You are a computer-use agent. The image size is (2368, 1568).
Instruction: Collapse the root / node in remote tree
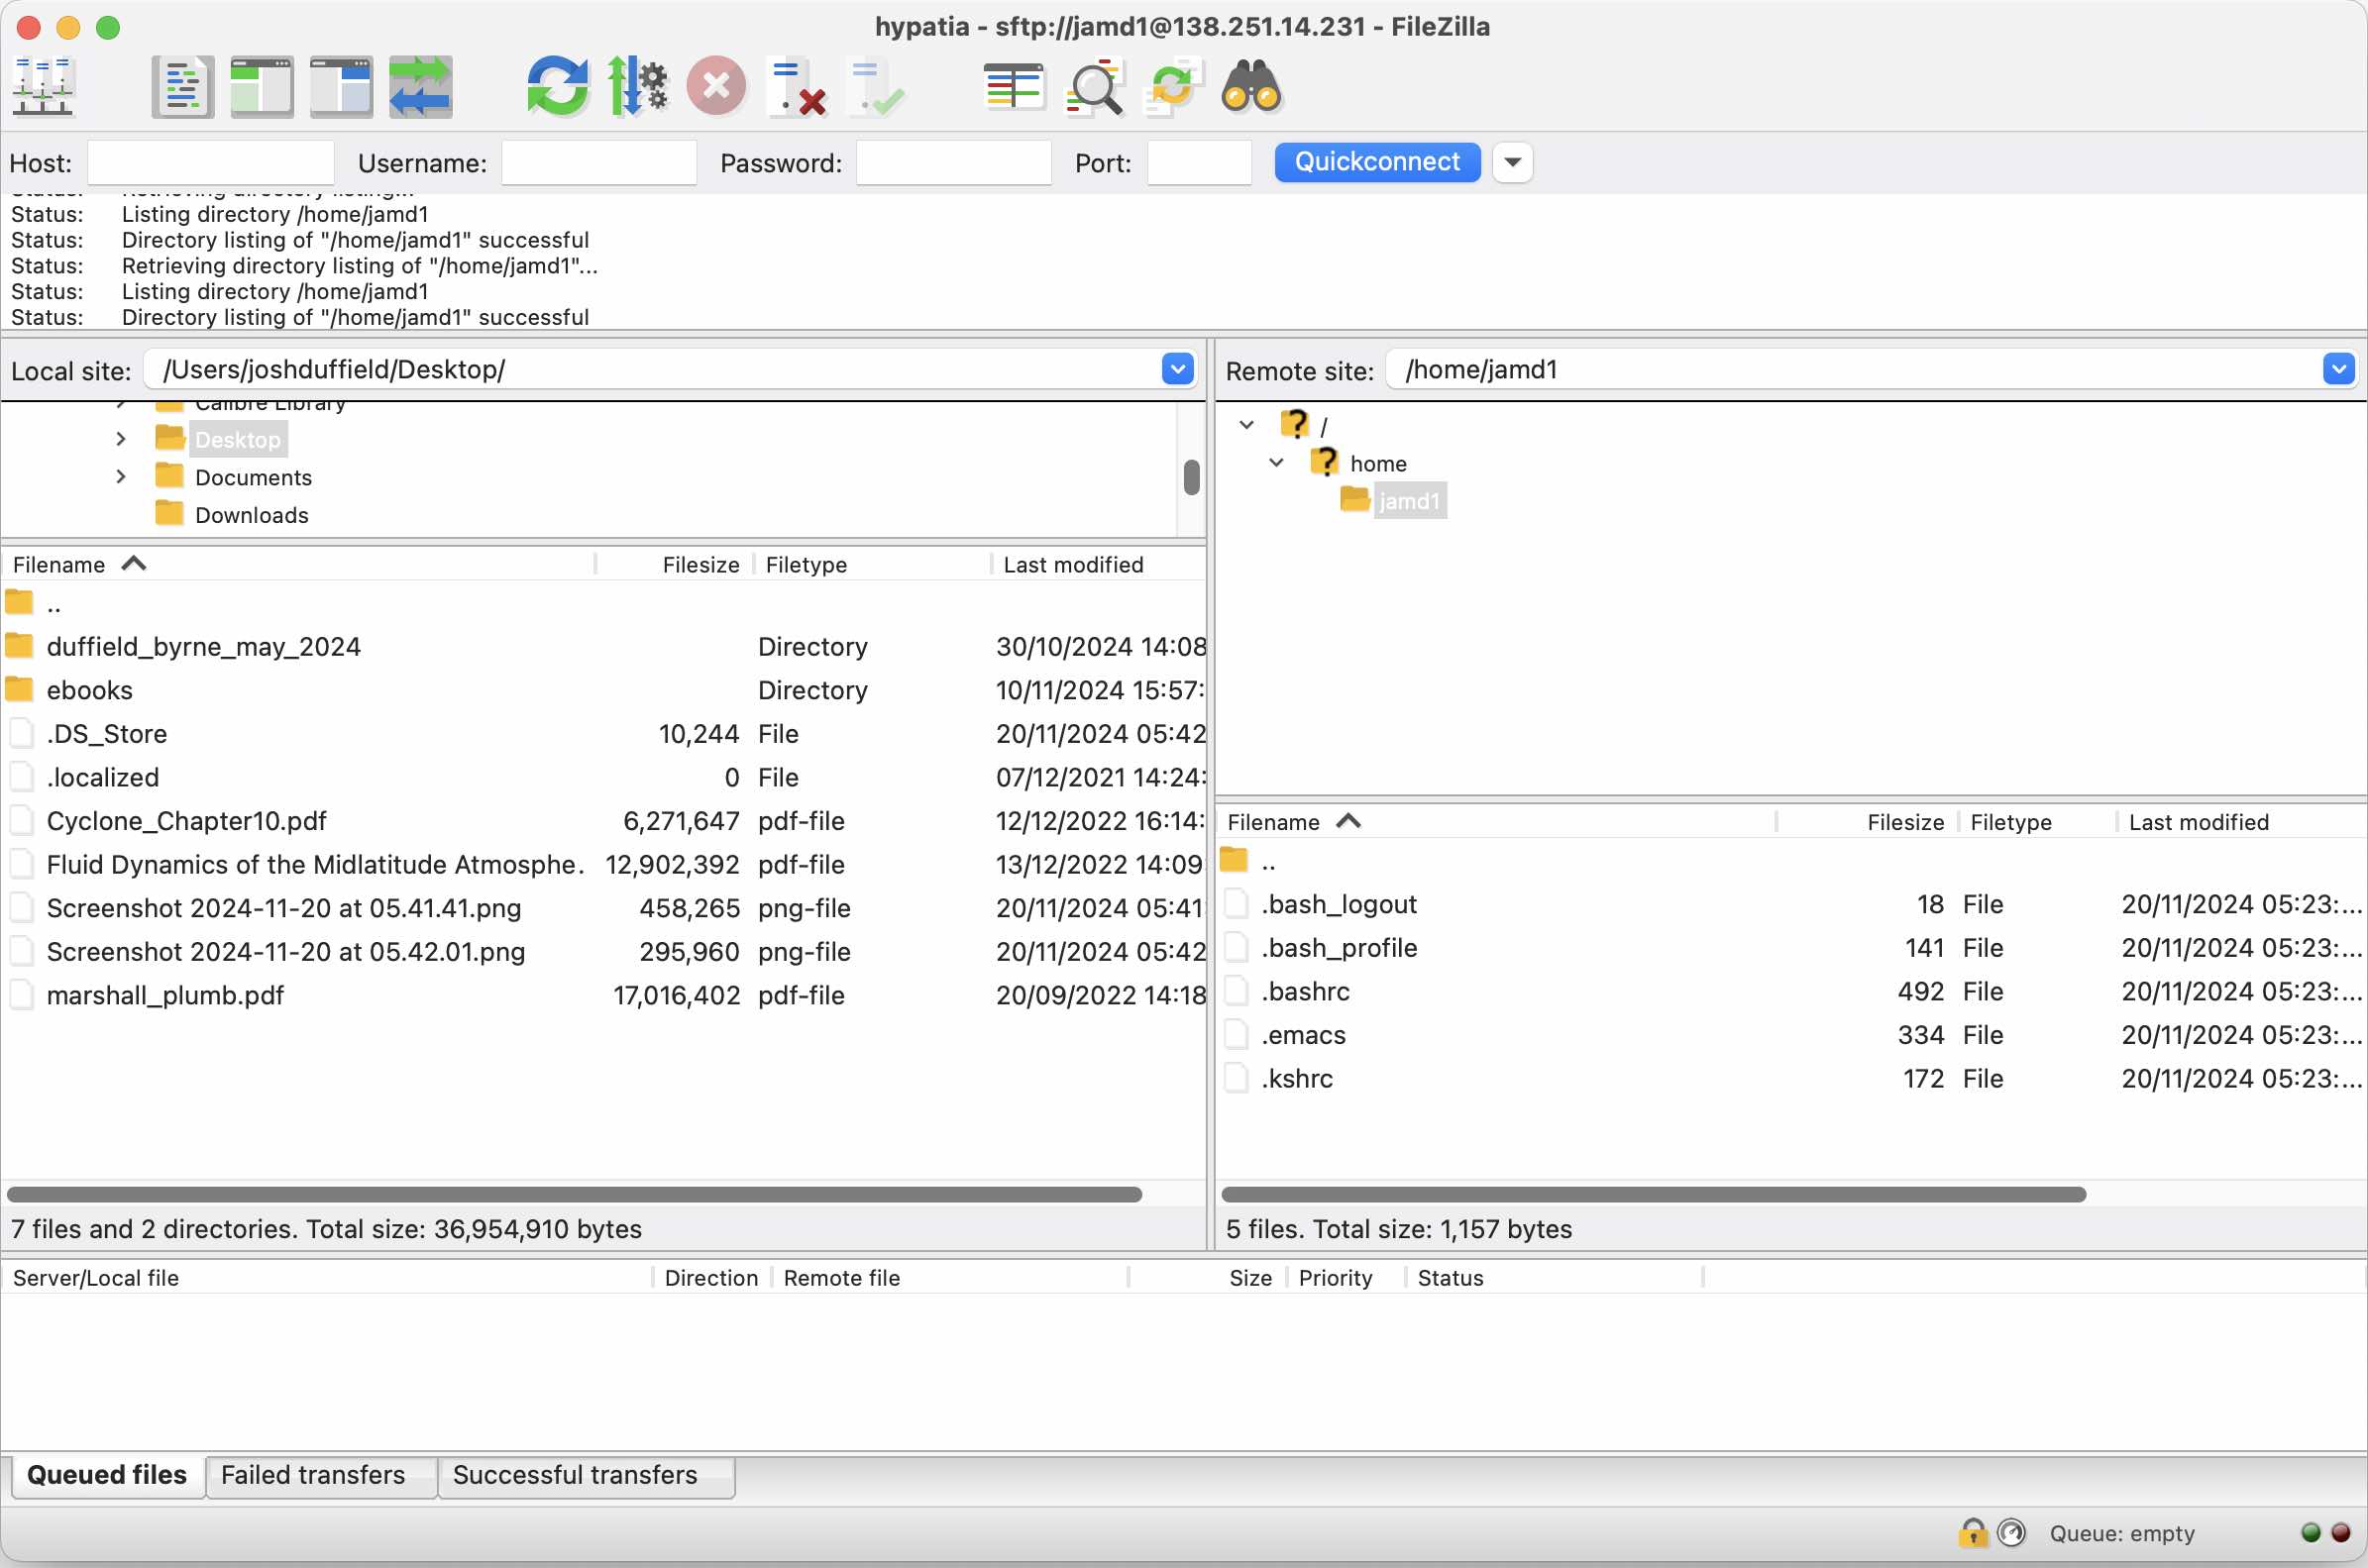[x=1246, y=425]
